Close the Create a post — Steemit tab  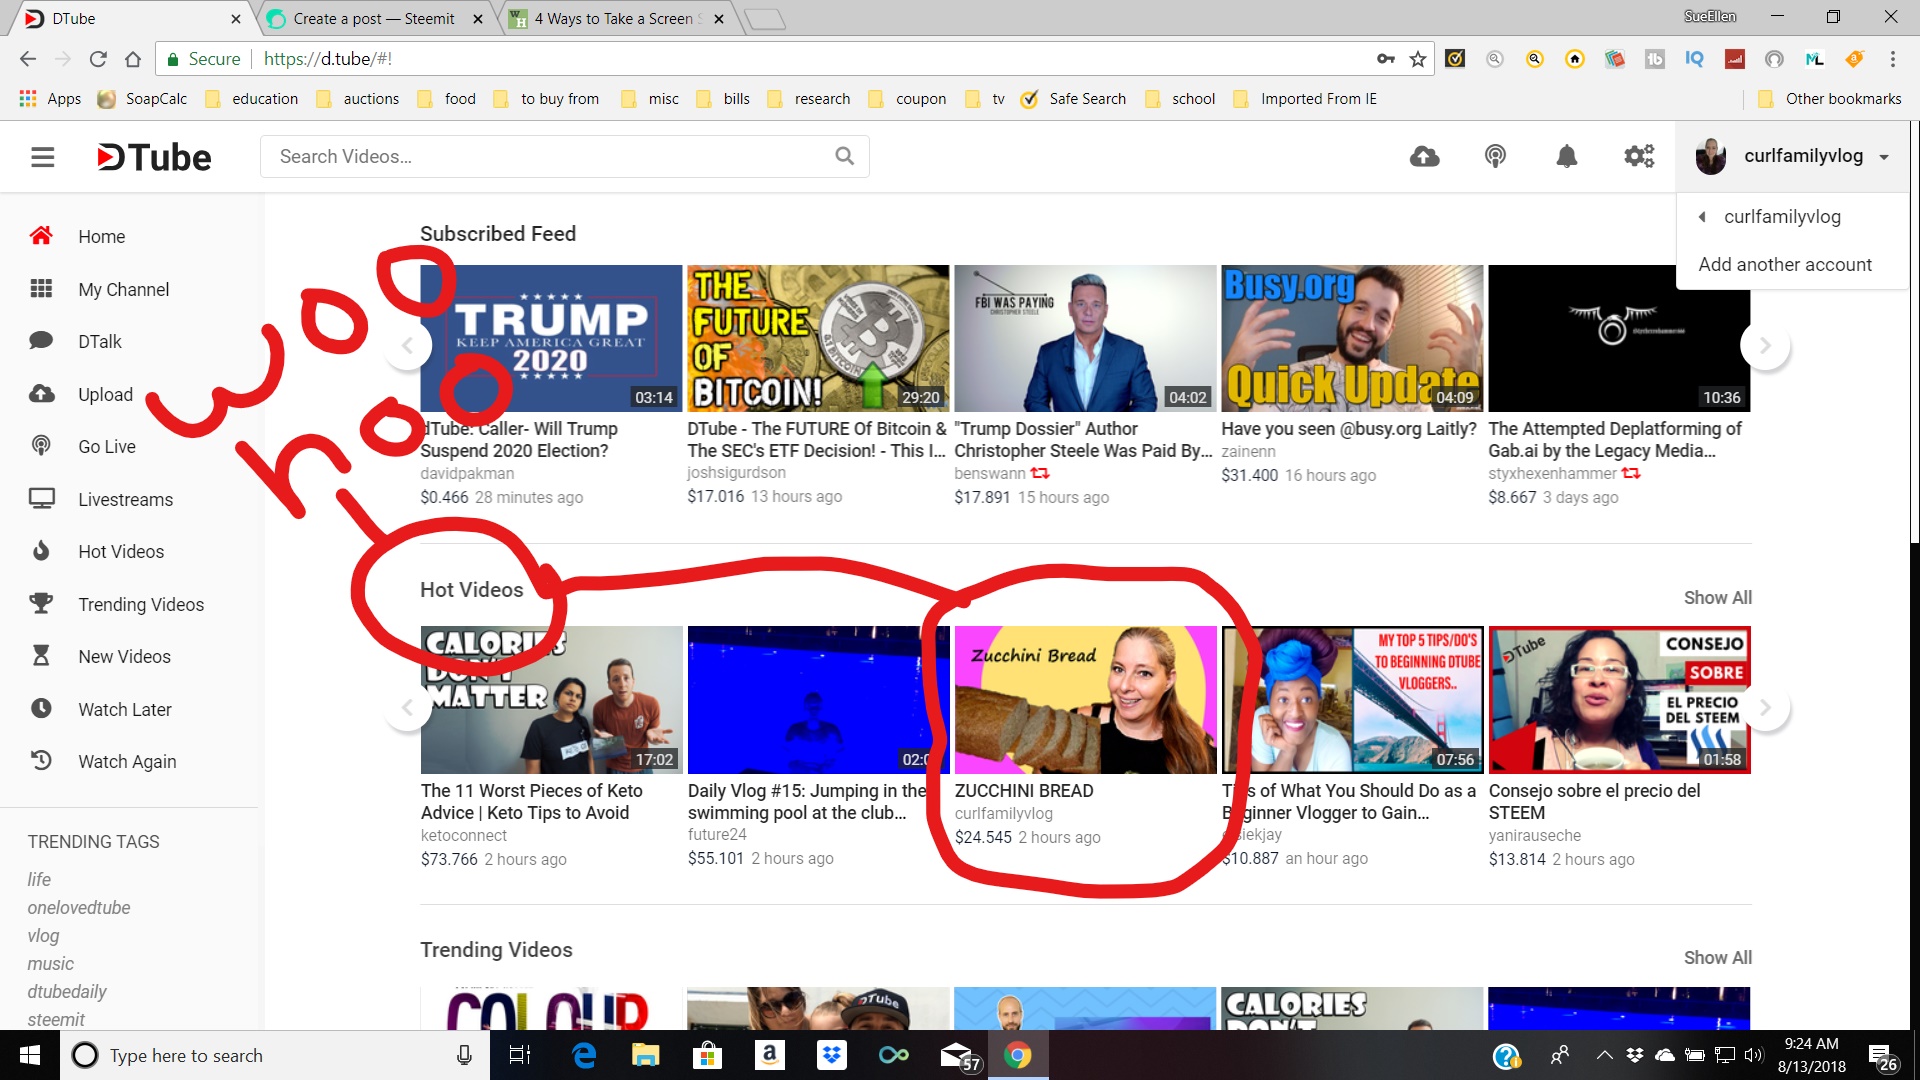(478, 19)
